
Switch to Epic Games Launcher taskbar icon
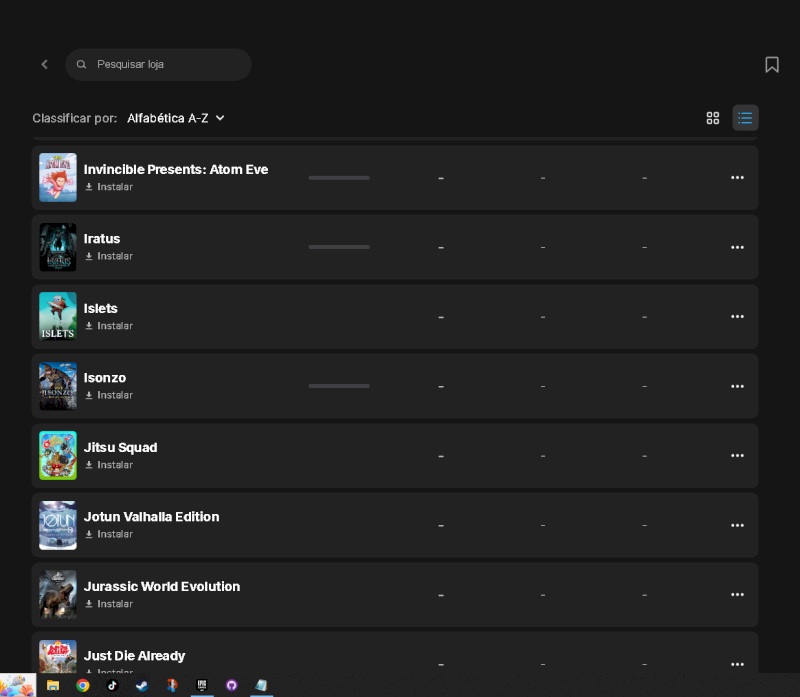click(x=202, y=685)
